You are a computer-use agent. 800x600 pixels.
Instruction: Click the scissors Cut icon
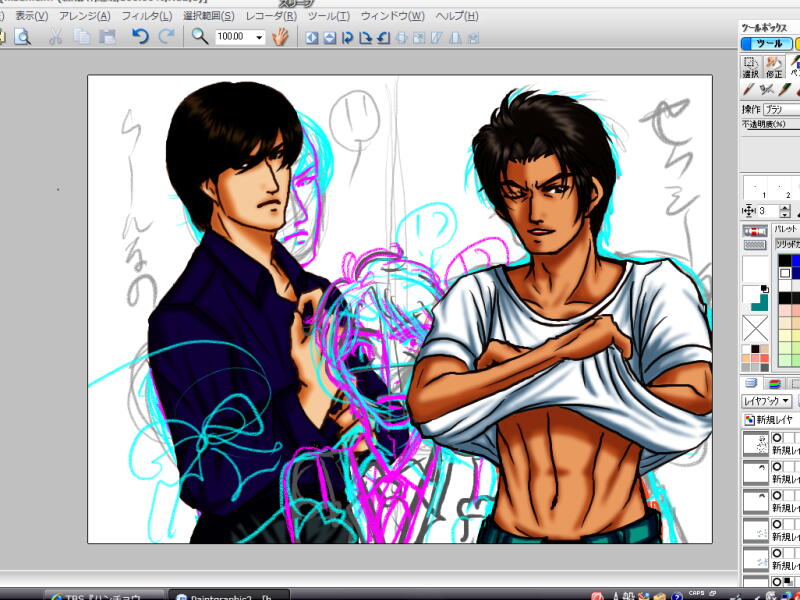tap(56, 37)
